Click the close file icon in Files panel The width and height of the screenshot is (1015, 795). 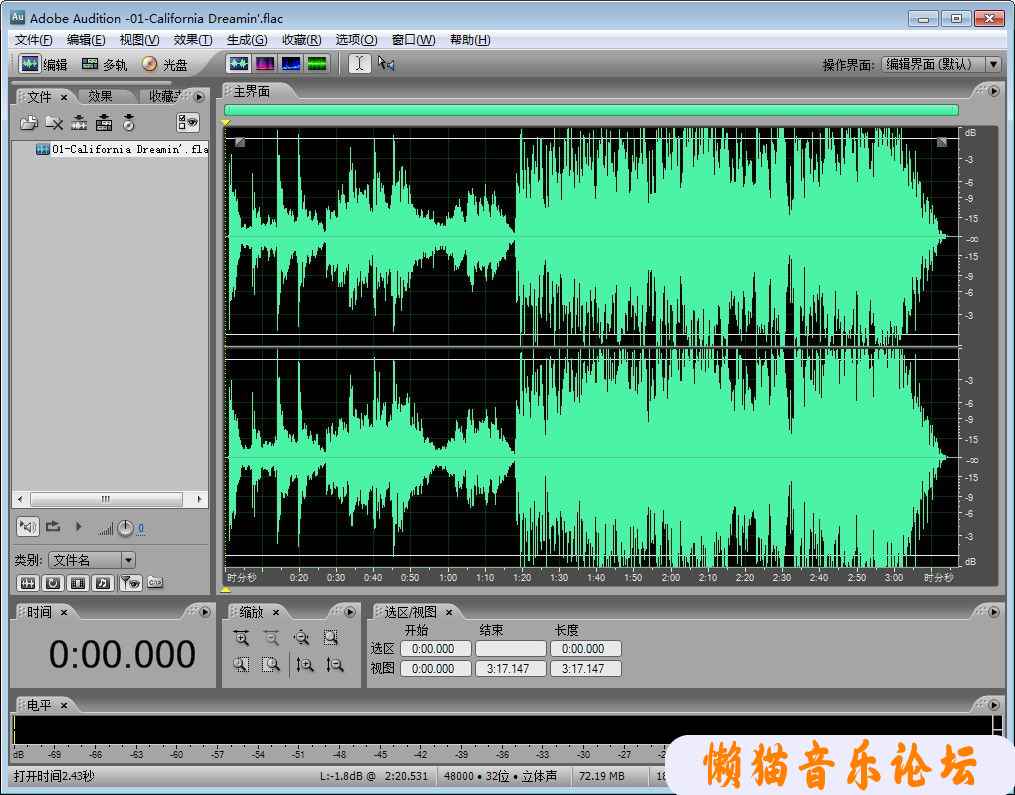tap(54, 122)
